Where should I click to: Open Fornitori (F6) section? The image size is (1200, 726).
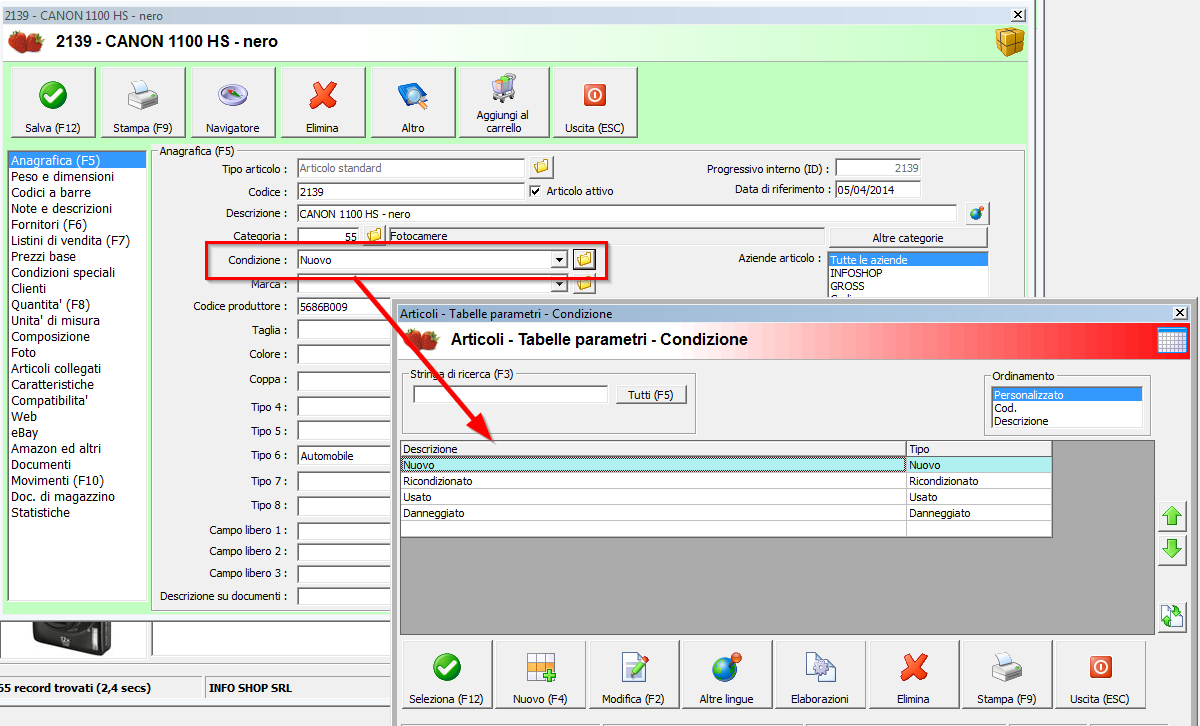pos(49,224)
